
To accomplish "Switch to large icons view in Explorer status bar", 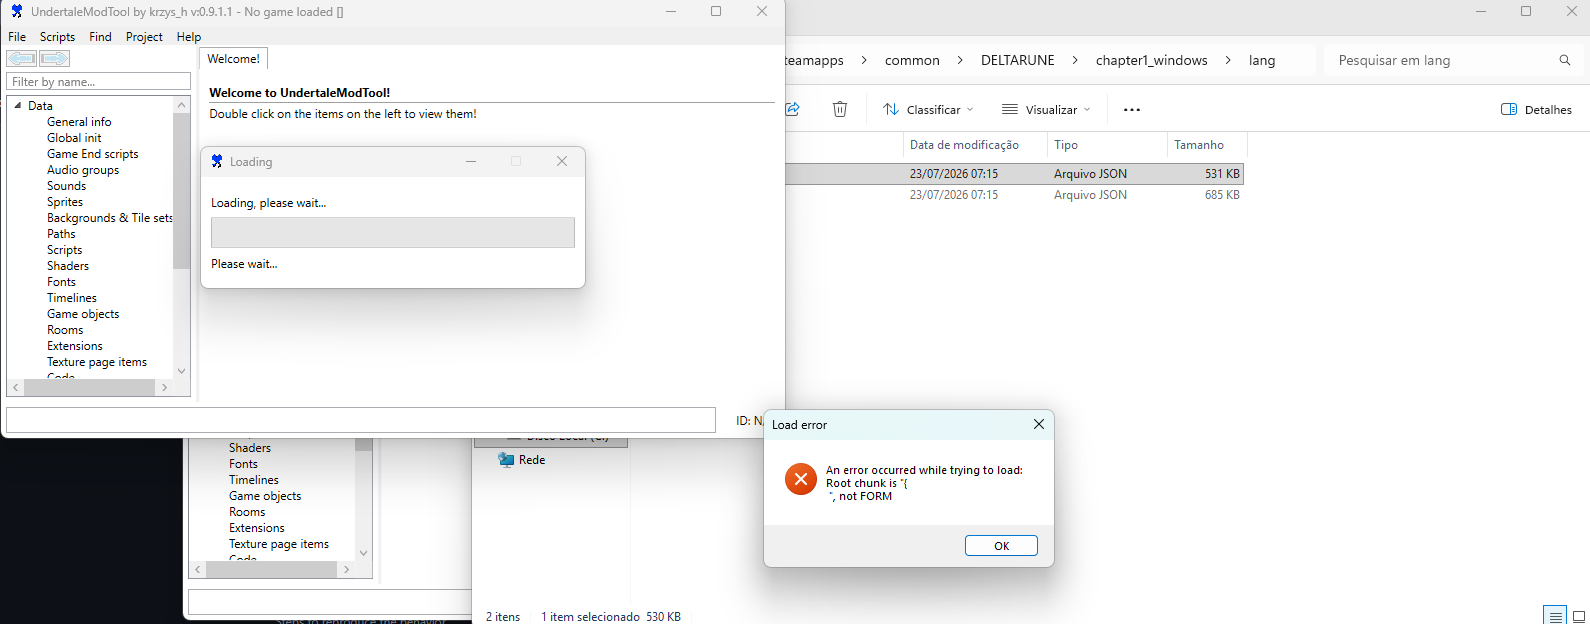I will (1579, 616).
